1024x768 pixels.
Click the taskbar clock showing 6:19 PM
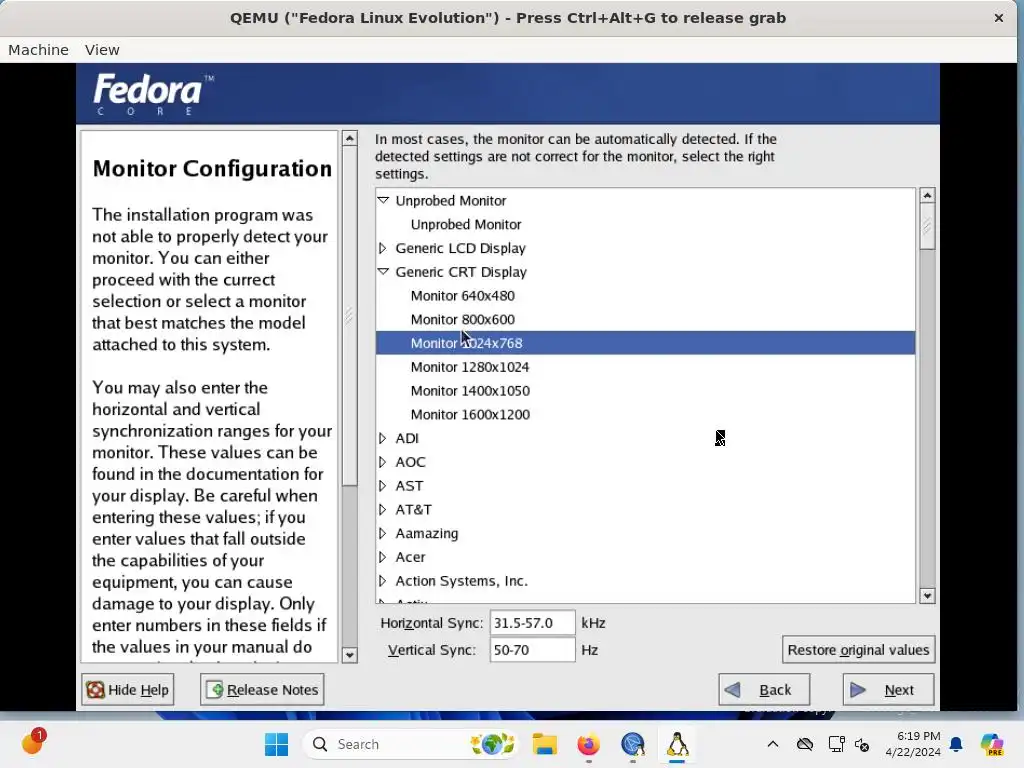pyautogui.click(x=913, y=744)
